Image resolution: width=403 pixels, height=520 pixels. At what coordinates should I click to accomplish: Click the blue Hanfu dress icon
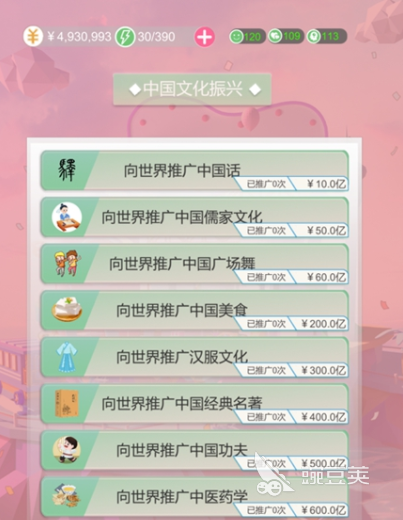67,357
